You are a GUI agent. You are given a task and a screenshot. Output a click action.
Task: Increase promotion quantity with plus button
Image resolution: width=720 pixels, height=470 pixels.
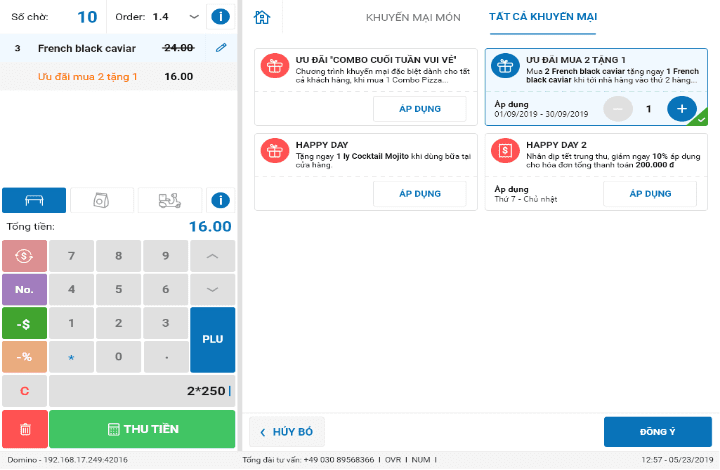682,109
